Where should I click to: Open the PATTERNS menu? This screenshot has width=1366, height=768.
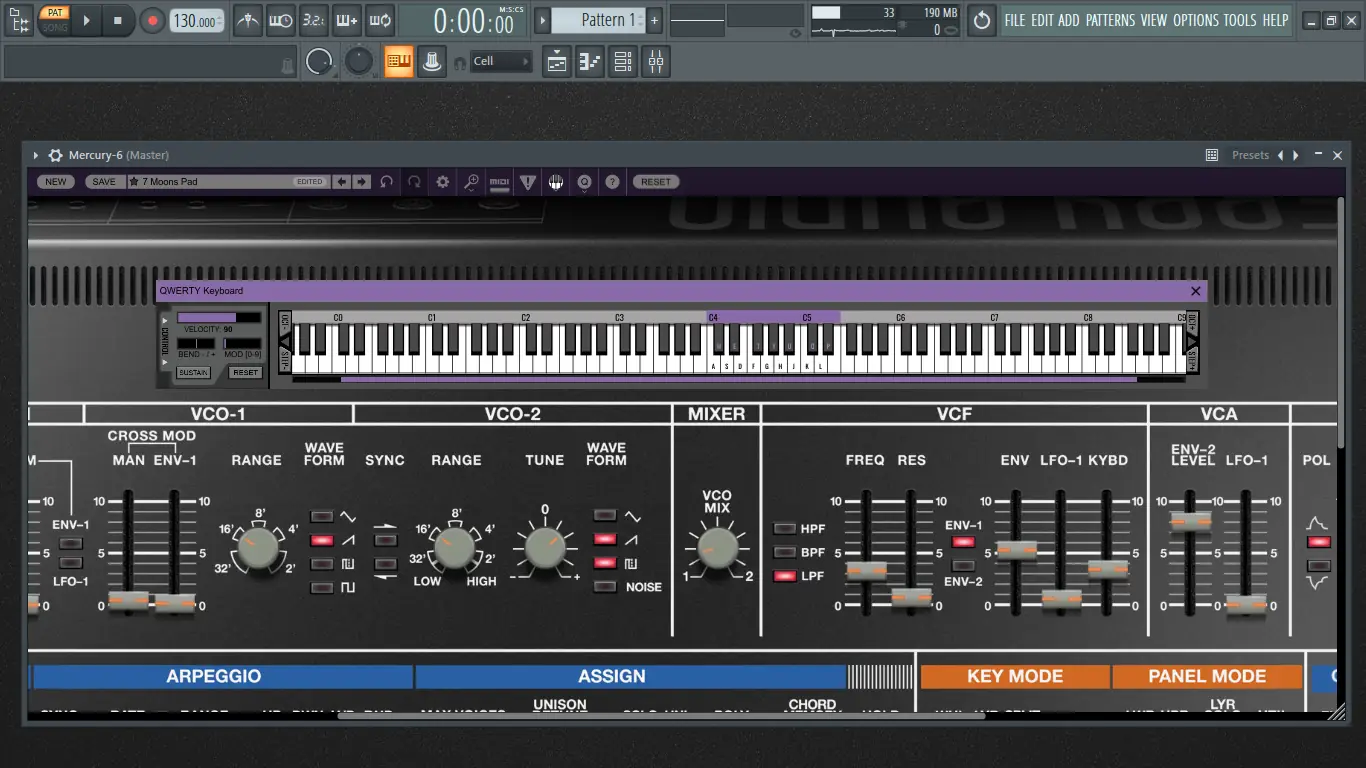coord(1111,20)
